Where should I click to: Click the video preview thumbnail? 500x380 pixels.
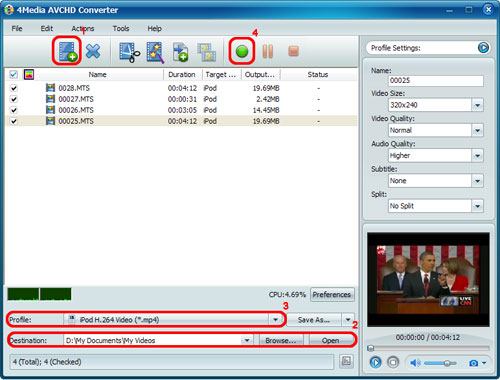coord(428,280)
